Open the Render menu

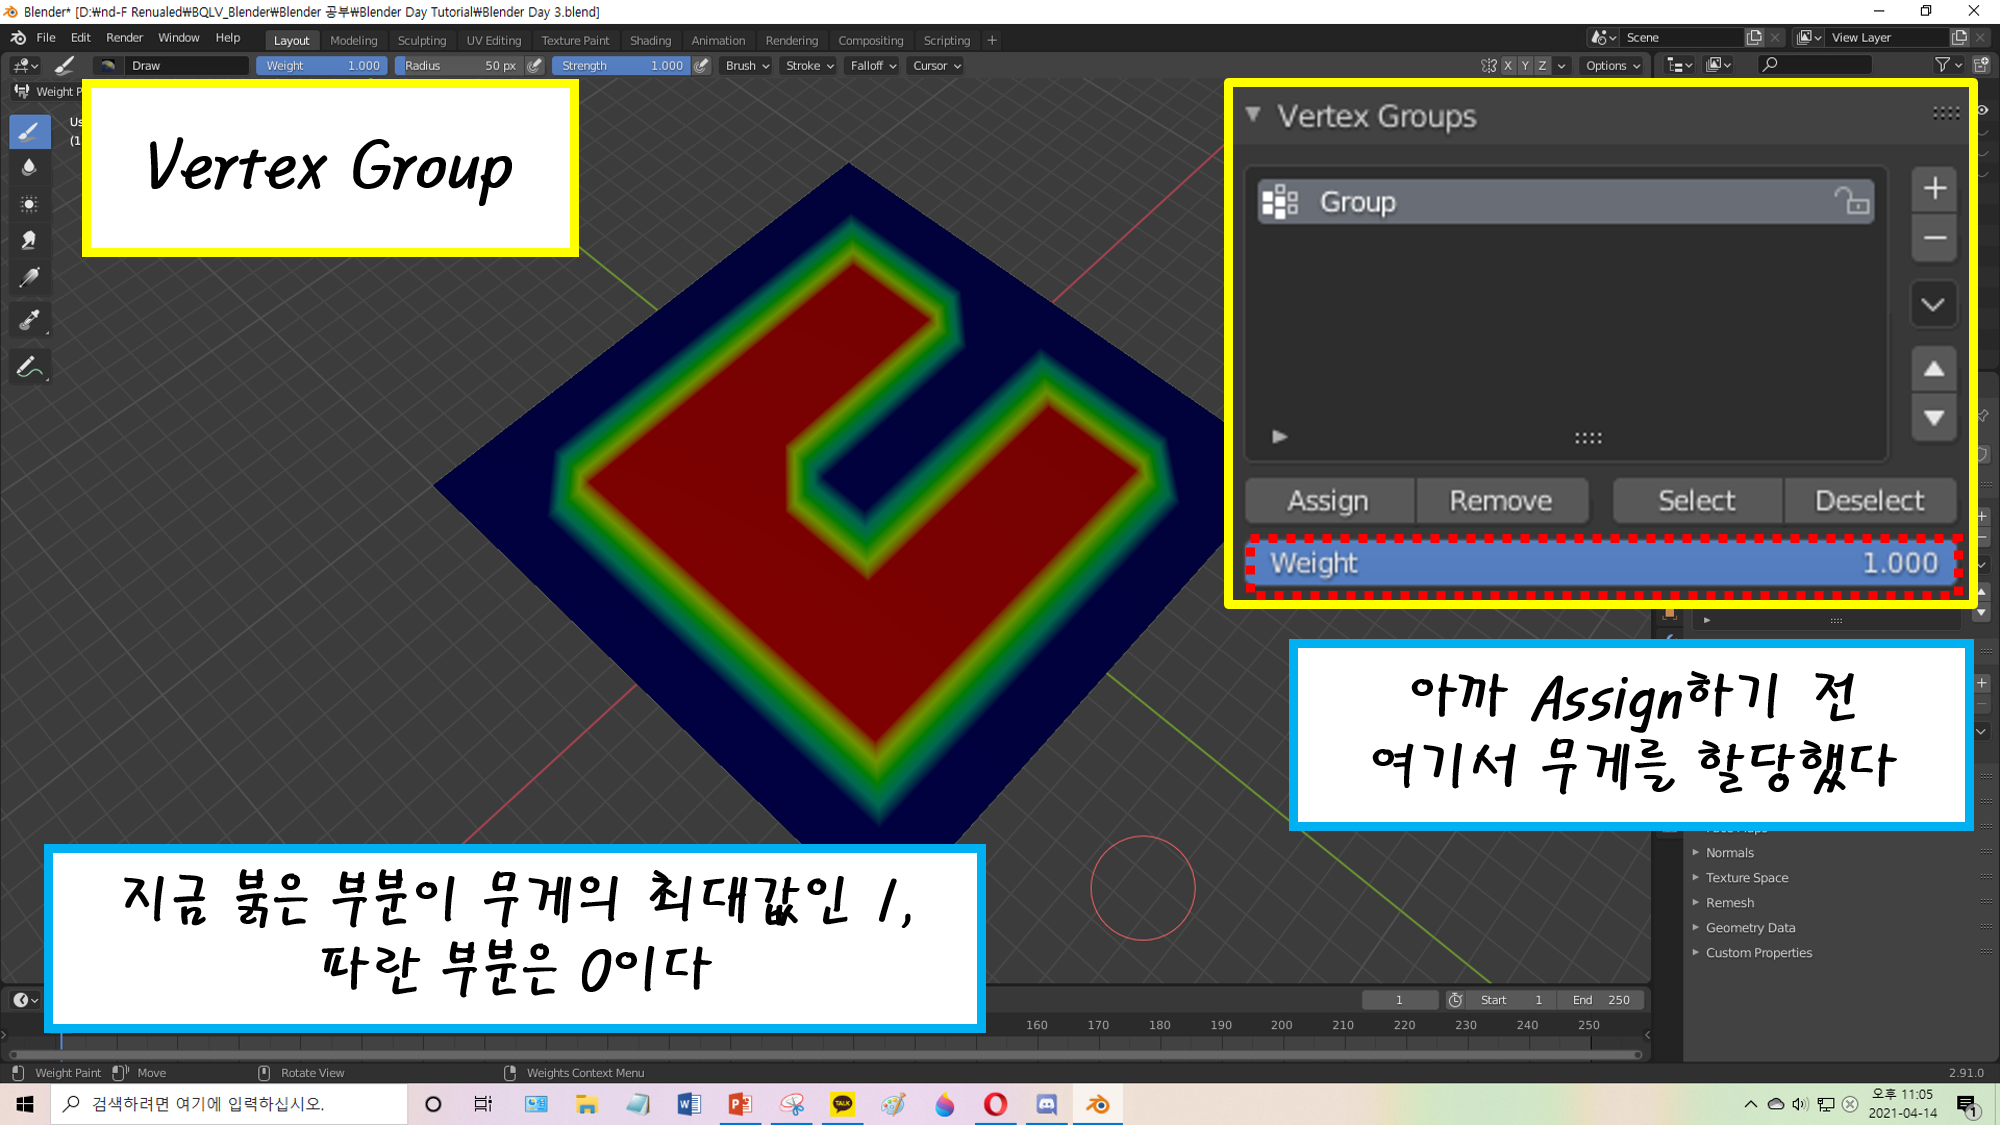(124, 38)
